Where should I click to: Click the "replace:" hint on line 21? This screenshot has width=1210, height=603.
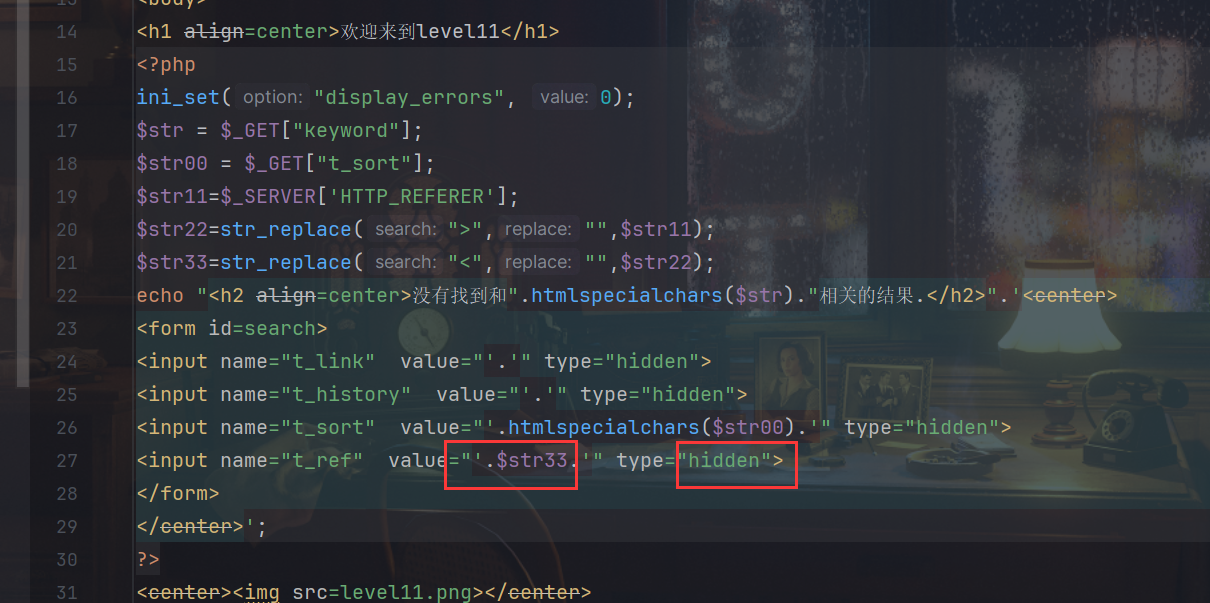coord(538,263)
